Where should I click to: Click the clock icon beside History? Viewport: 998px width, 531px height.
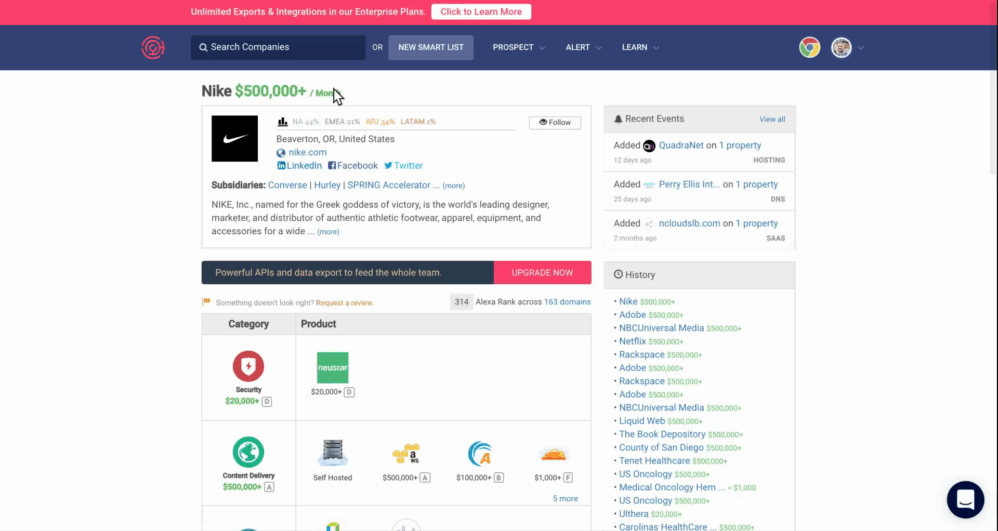coord(618,275)
